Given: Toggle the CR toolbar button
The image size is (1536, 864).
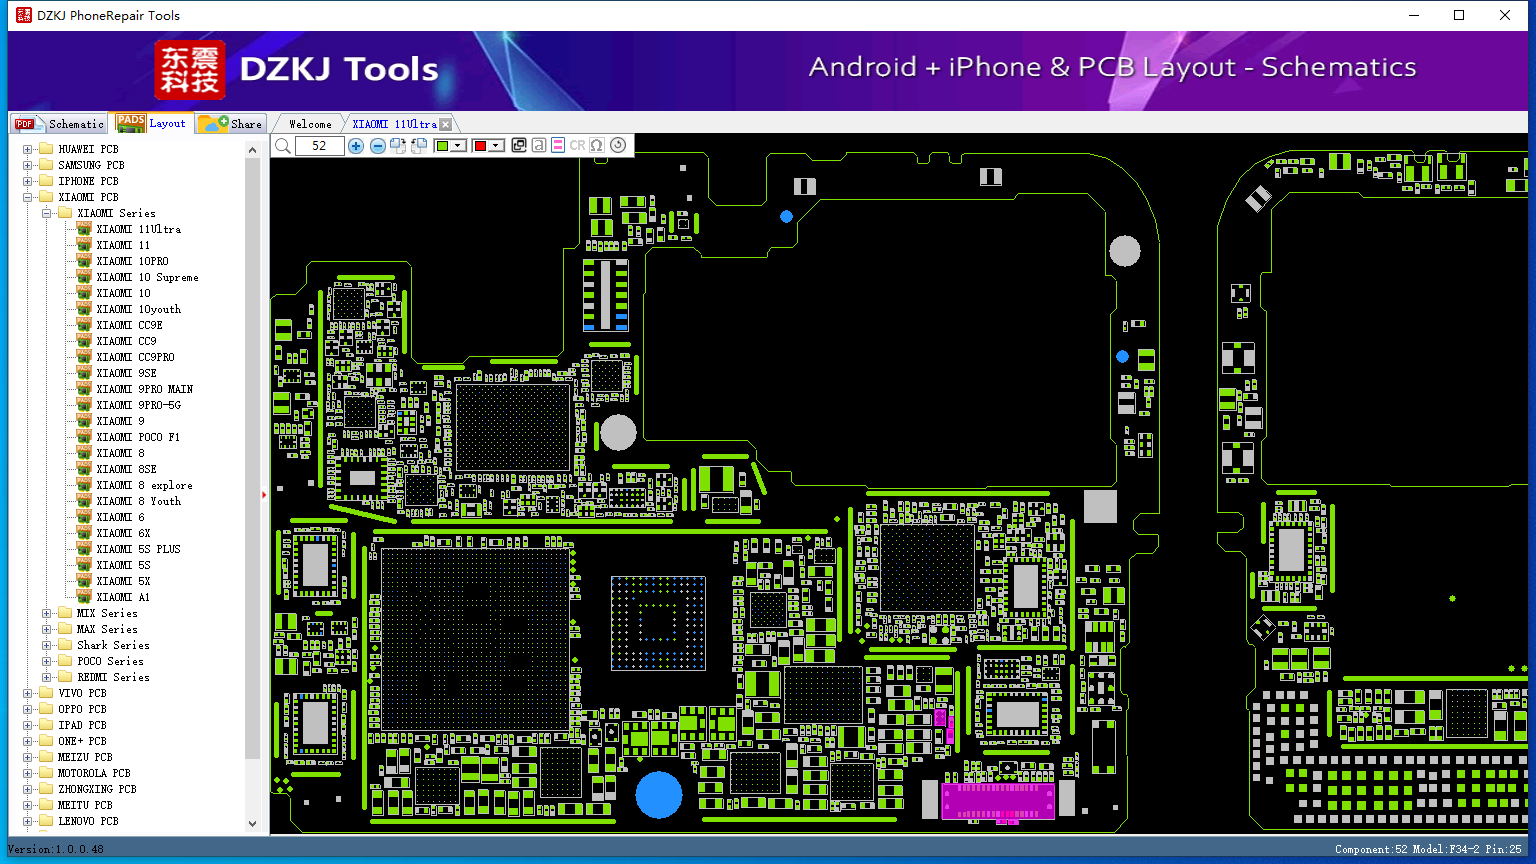Looking at the screenshot, I should coord(577,146).
